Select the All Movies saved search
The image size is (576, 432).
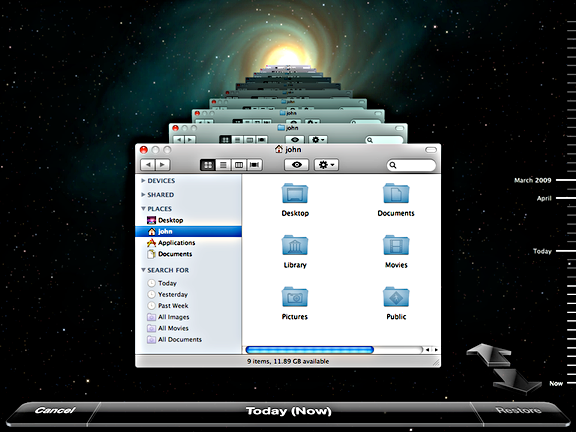[x=188, y=328]
